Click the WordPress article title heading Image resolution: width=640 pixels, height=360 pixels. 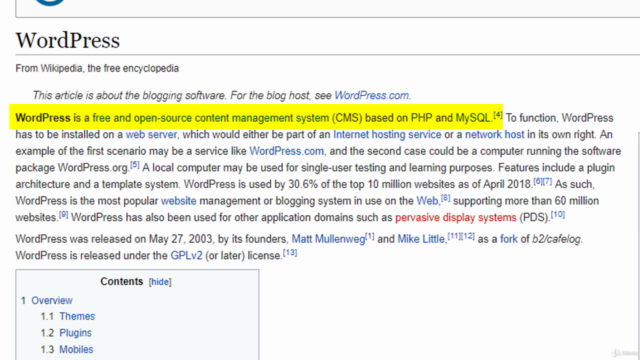tap(68, 41)
